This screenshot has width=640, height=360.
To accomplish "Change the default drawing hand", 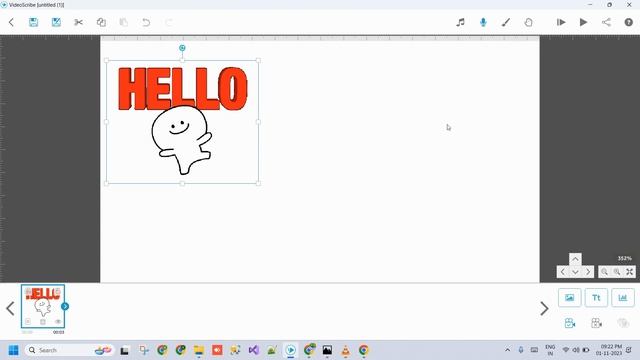I will [x=528, y=22].
